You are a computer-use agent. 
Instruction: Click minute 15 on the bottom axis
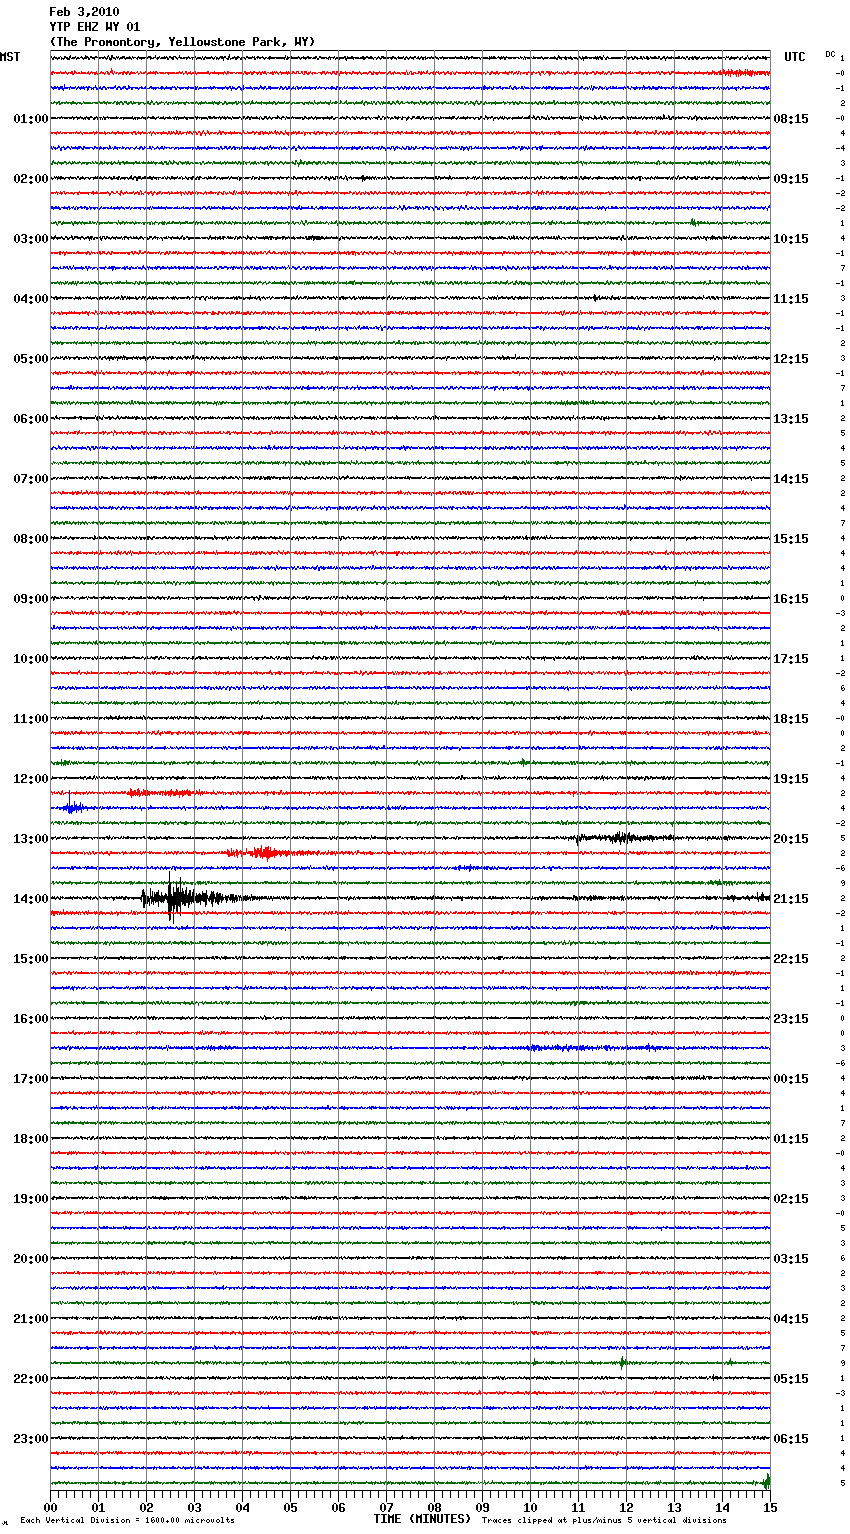tap(770, 1507)
